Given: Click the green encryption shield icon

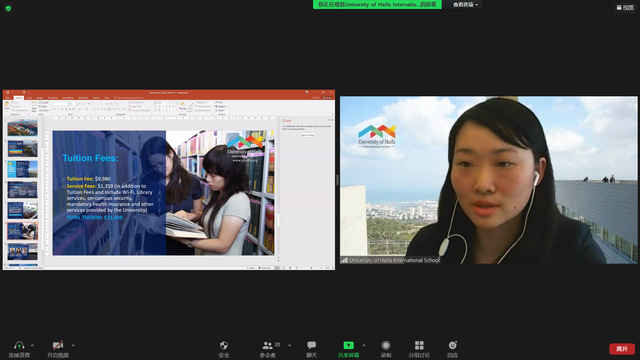Looking at the screenshot, I should tap(9, 8).
